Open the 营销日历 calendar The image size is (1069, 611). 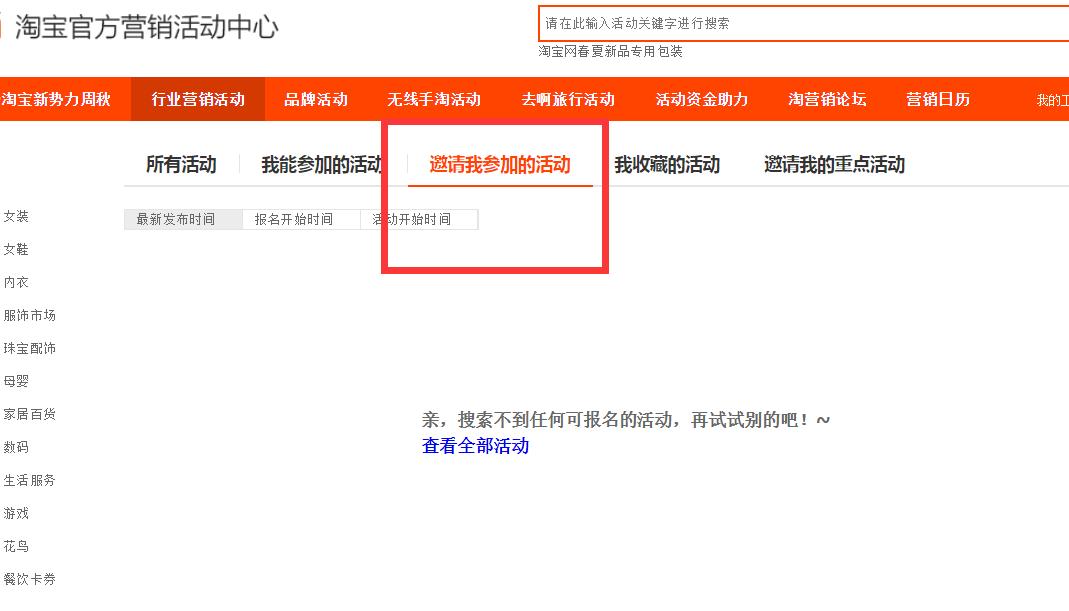(x=937, y=99)
